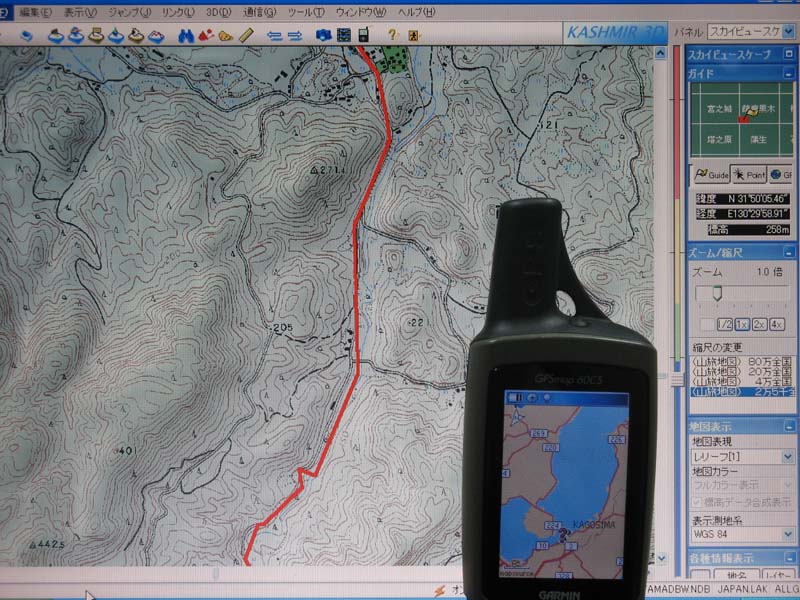Select 80万全国 in the scale list
The image size is (800, 600).
(742, 360)
